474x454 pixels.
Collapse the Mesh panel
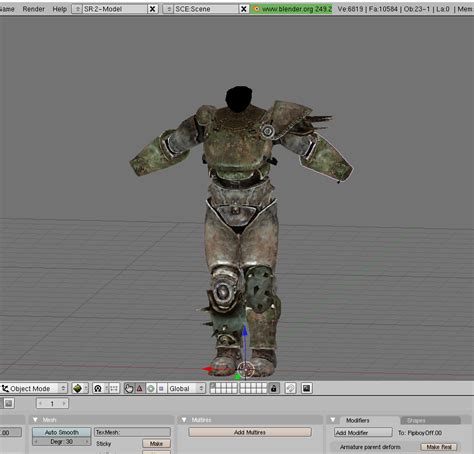tap(35, 420)
